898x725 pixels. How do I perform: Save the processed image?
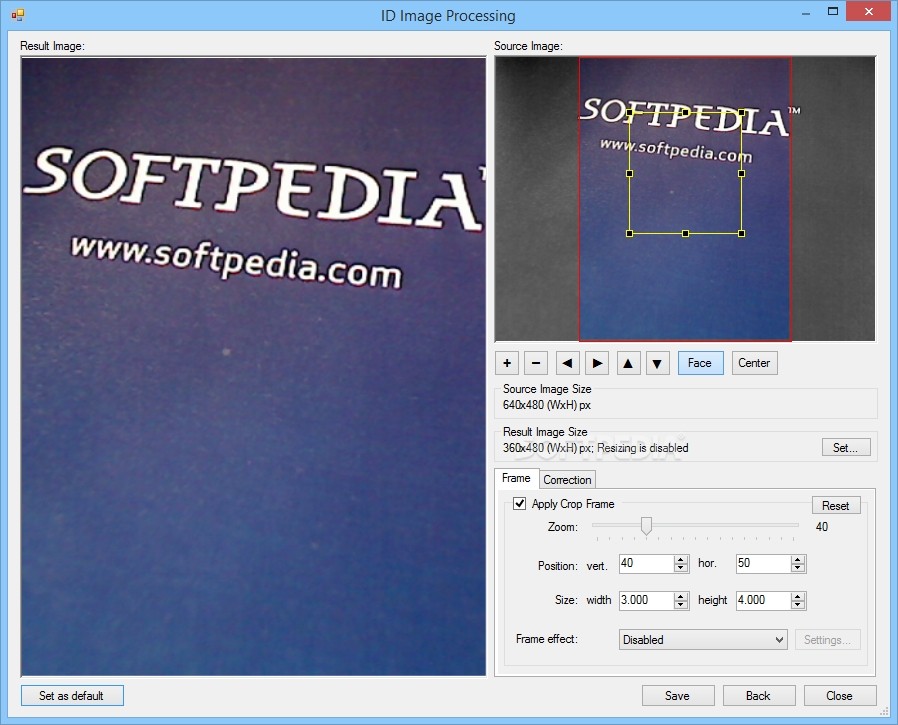tap(678, 696)
